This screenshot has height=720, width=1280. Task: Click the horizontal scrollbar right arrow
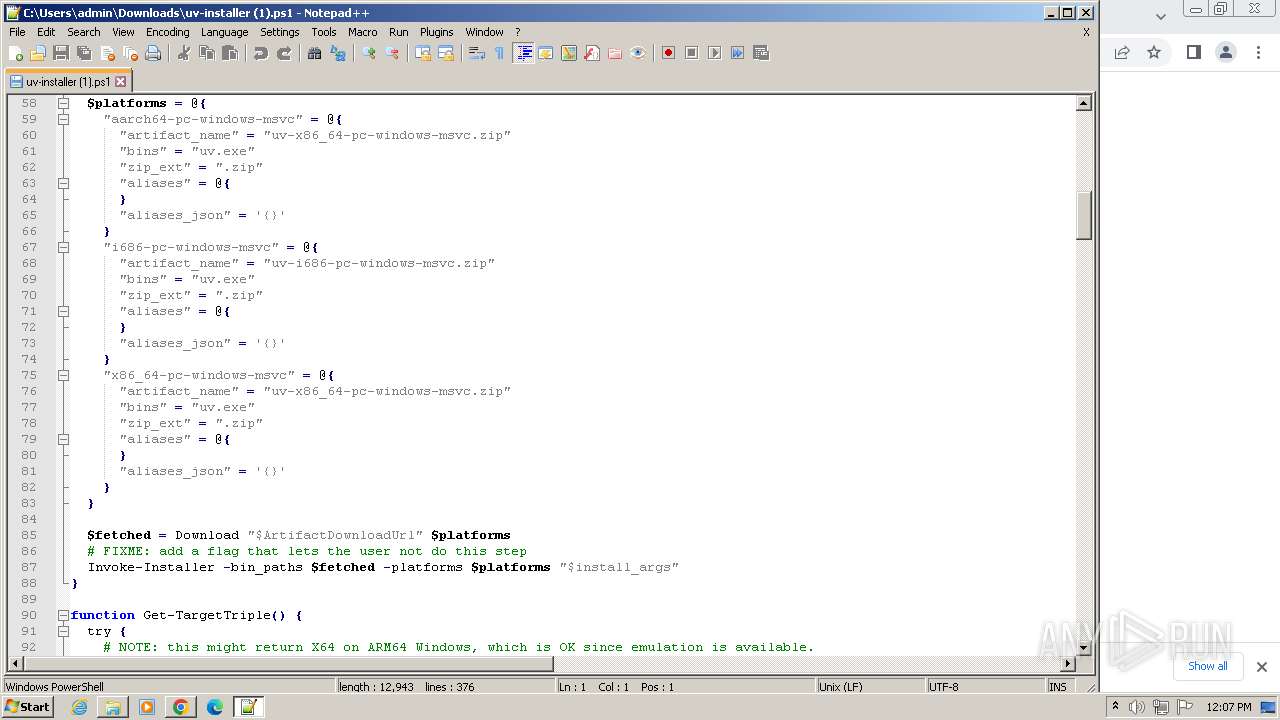pos(1068,663)
